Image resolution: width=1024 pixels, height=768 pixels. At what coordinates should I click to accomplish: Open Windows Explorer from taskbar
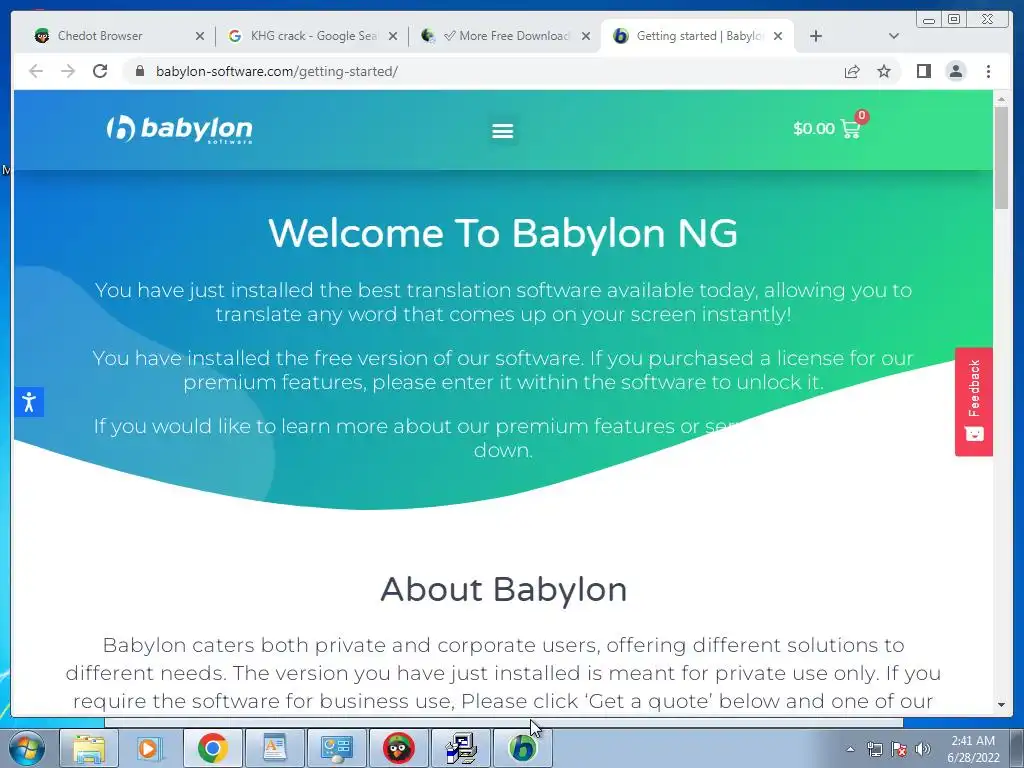click(89, 748)
